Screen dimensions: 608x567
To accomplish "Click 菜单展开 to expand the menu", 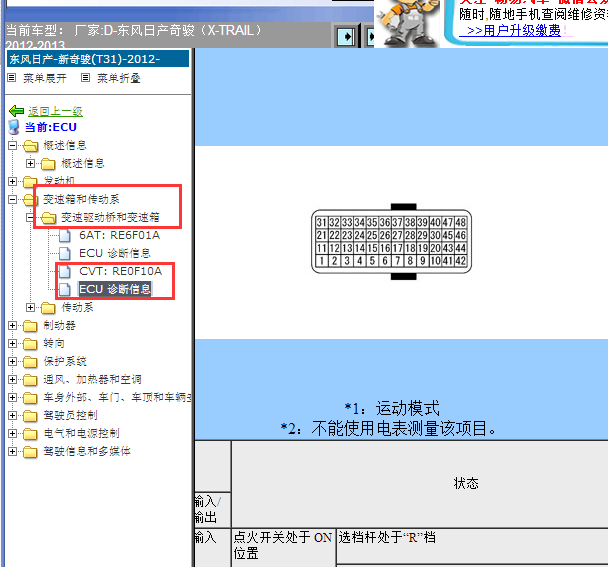I will pyautogui.click(x=45, y=78).
